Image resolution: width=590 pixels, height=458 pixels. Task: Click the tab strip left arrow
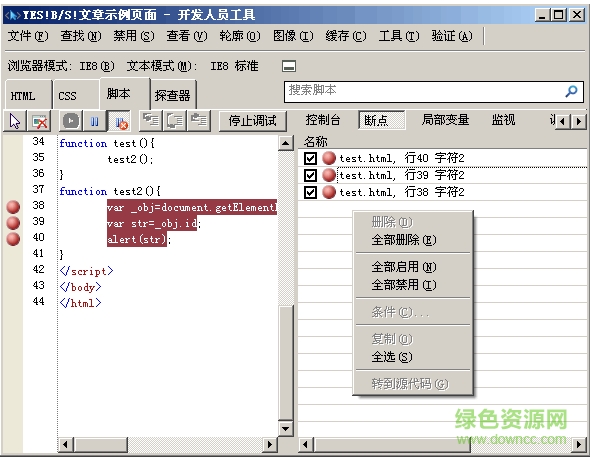563,121
